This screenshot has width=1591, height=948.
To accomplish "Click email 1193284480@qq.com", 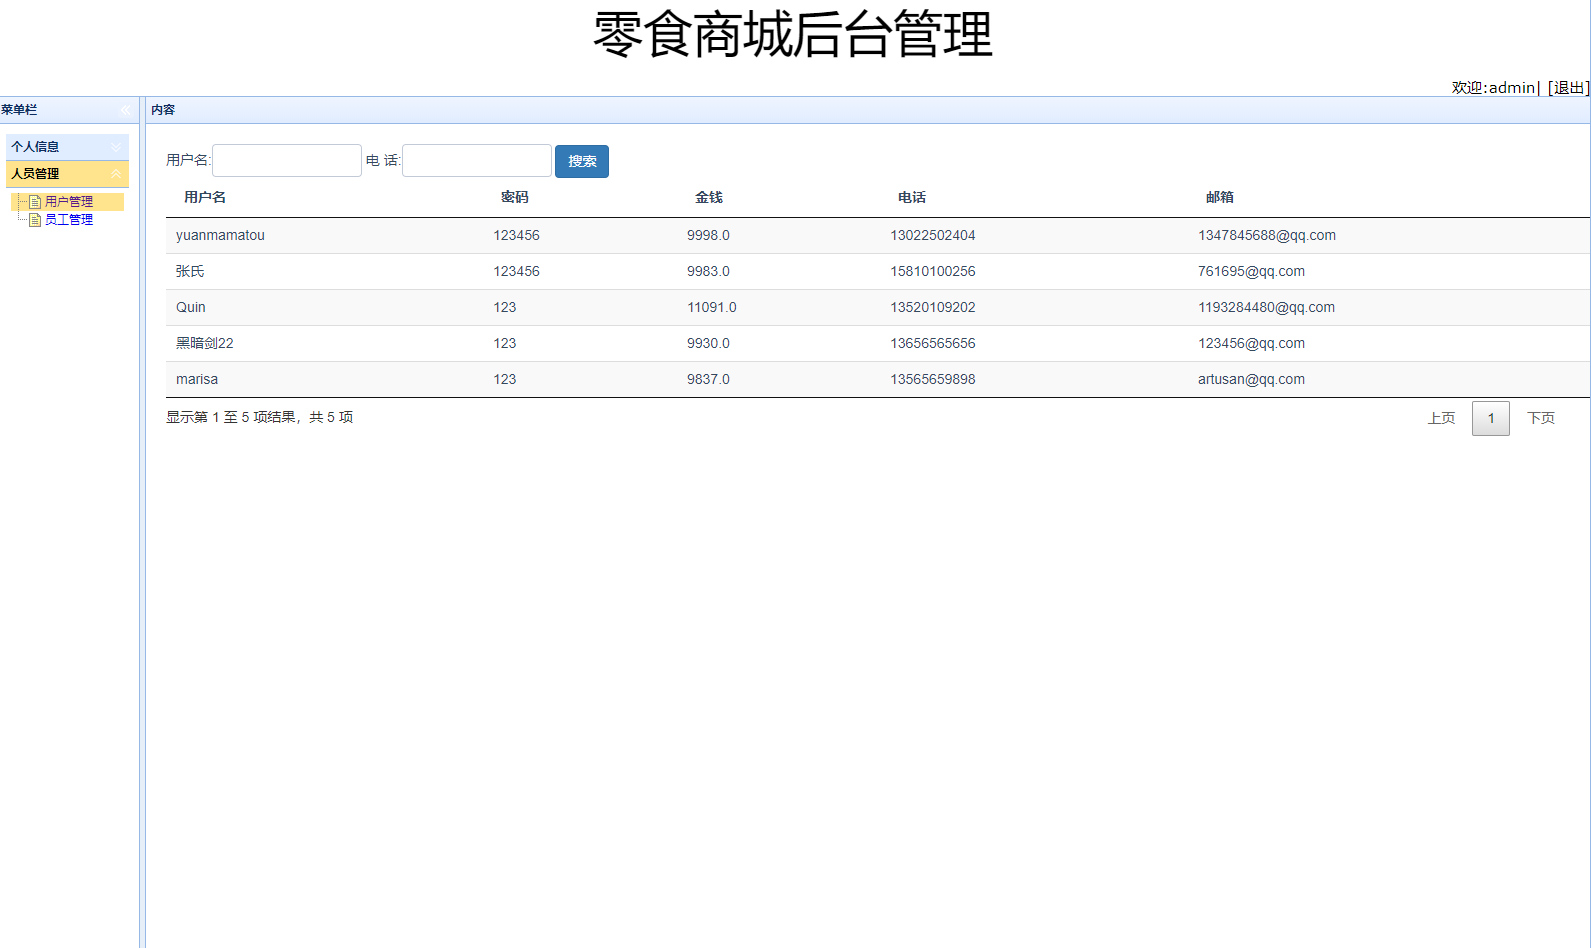I will [x=1266, y=308].
